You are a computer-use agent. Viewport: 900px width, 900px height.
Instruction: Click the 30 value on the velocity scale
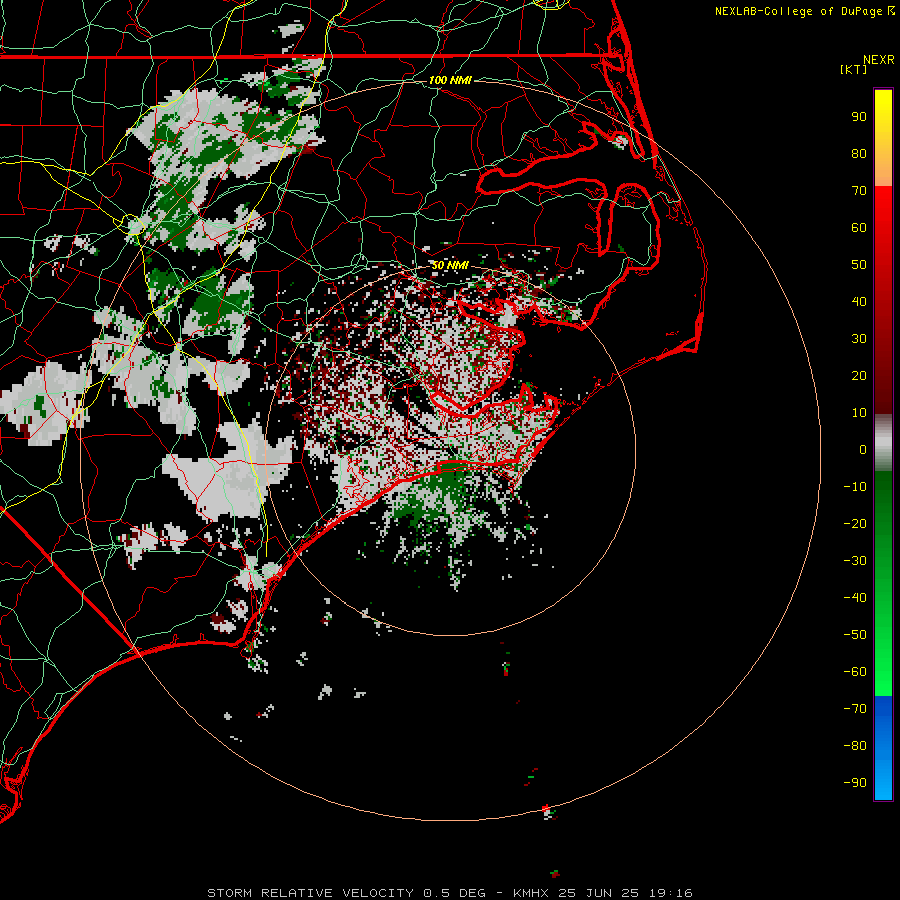click(859, 339)
